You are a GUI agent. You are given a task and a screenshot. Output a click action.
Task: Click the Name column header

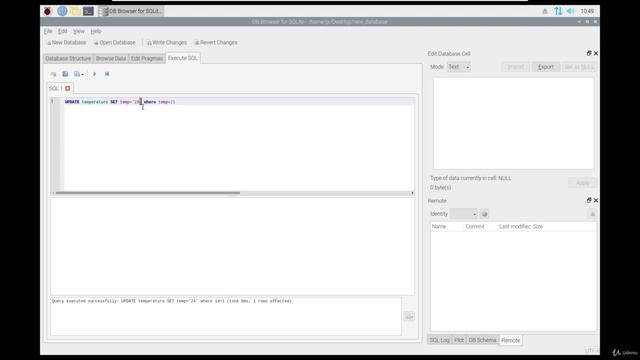pos(439,227)
